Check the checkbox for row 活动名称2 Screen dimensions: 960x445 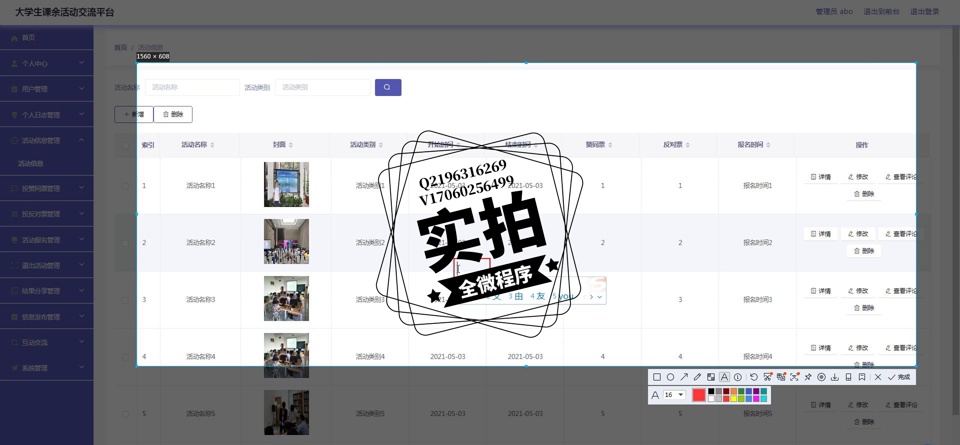click(x=126, y=243)
